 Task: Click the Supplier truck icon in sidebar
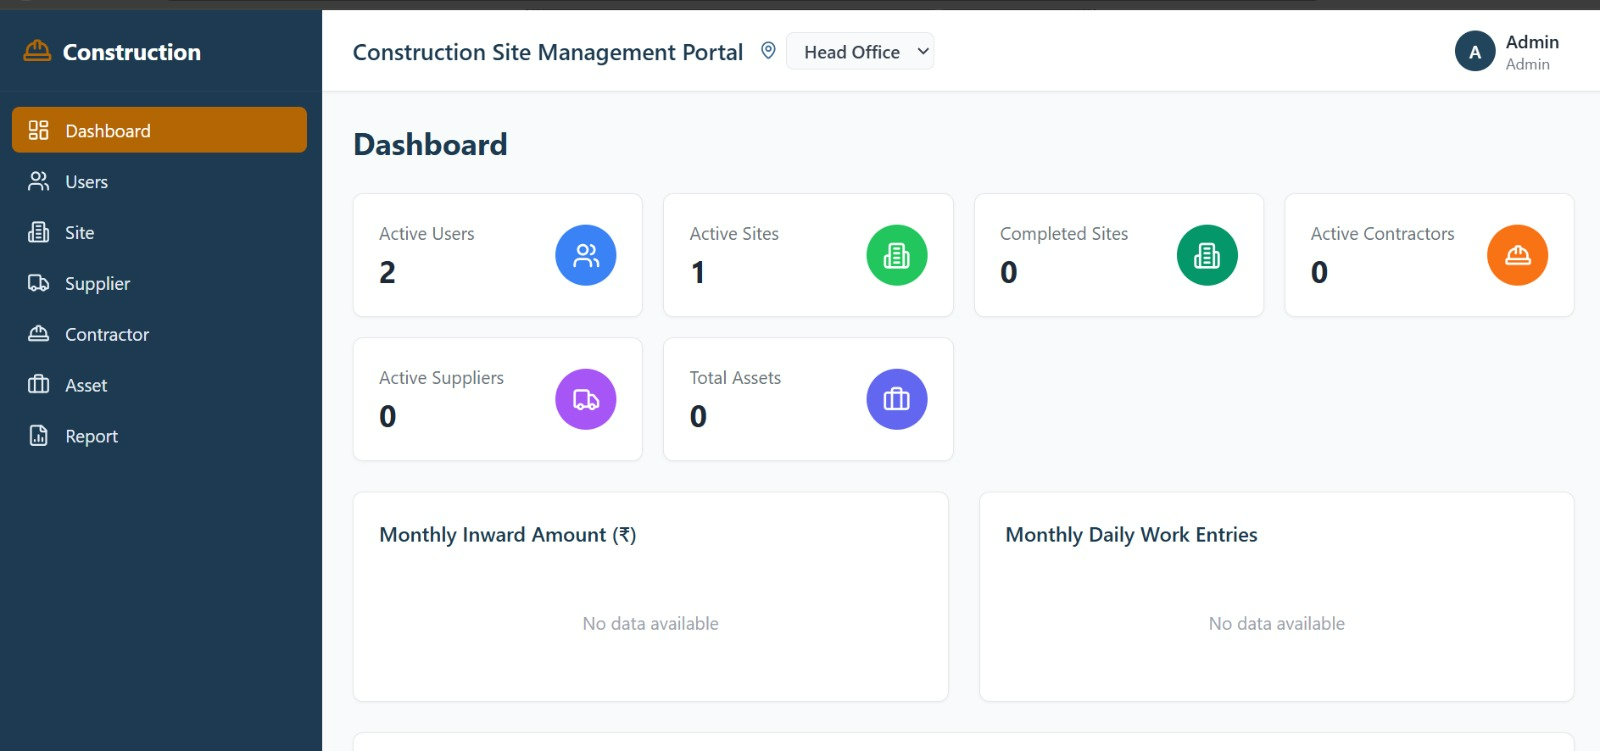38,283
